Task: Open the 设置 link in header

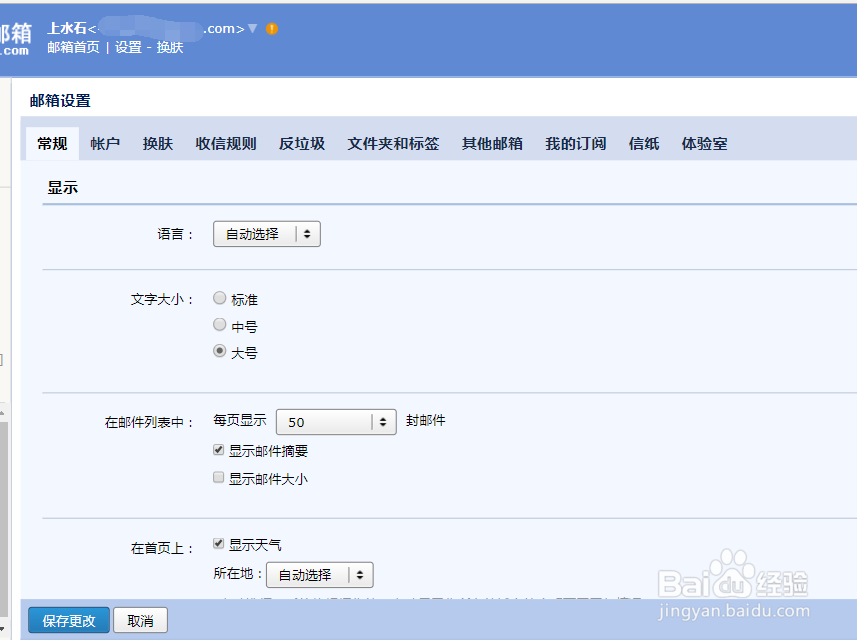Action: [128, 48]
